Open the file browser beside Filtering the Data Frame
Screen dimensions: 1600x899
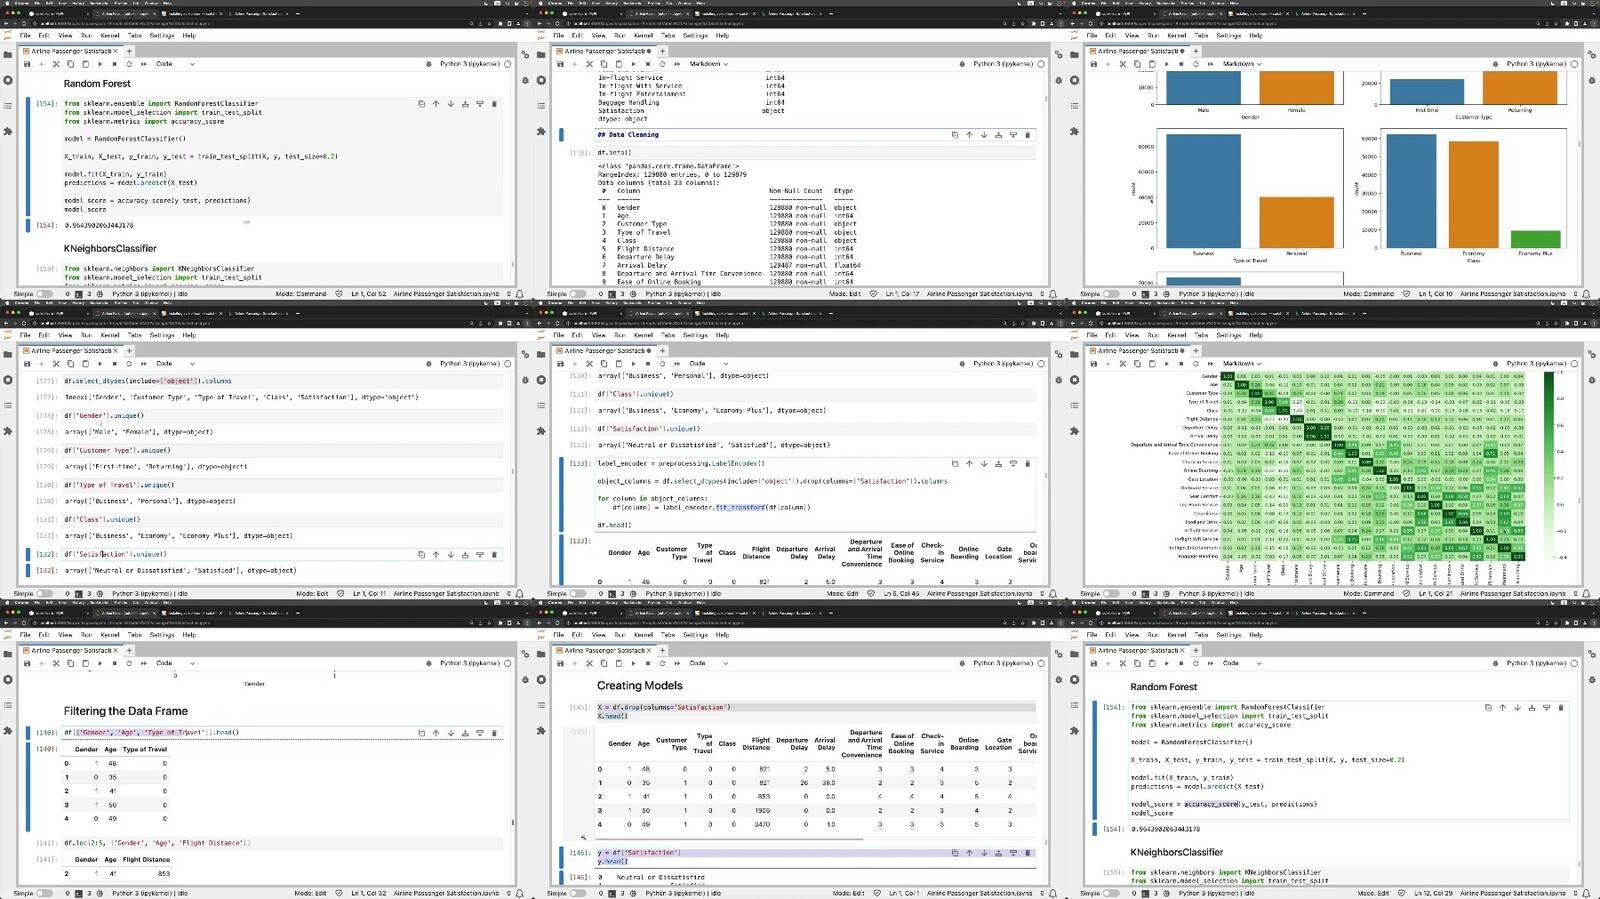pyautogui.click(x=8, y=656)
